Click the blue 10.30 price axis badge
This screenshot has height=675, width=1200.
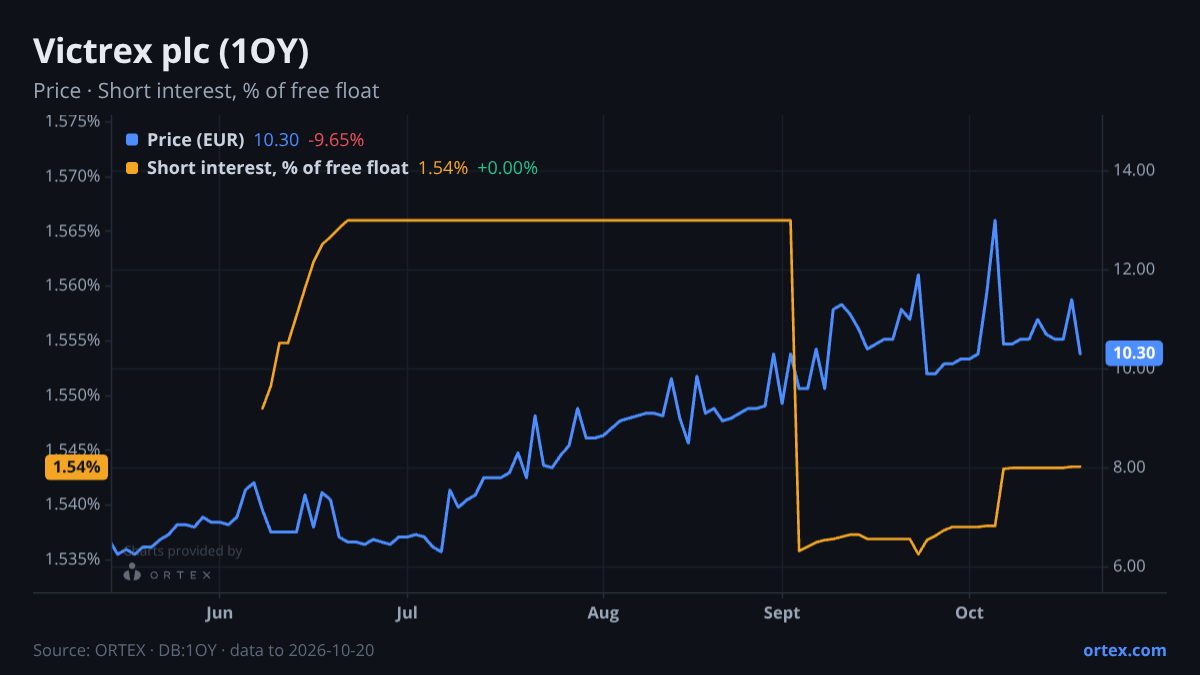click(1134, 353)
